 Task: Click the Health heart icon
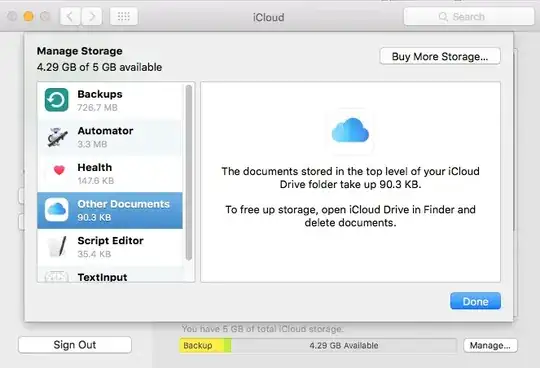pos(59,170)
